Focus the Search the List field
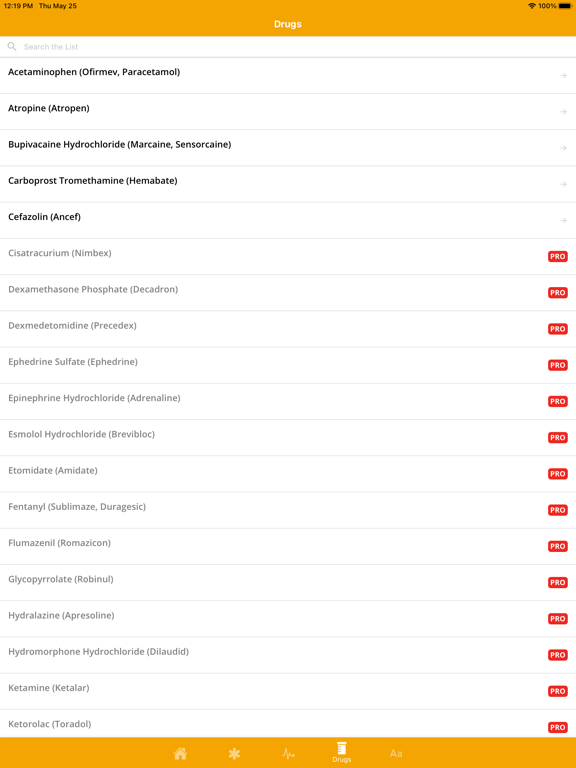This screenshot has width=576, height=768. pos(288,47)
